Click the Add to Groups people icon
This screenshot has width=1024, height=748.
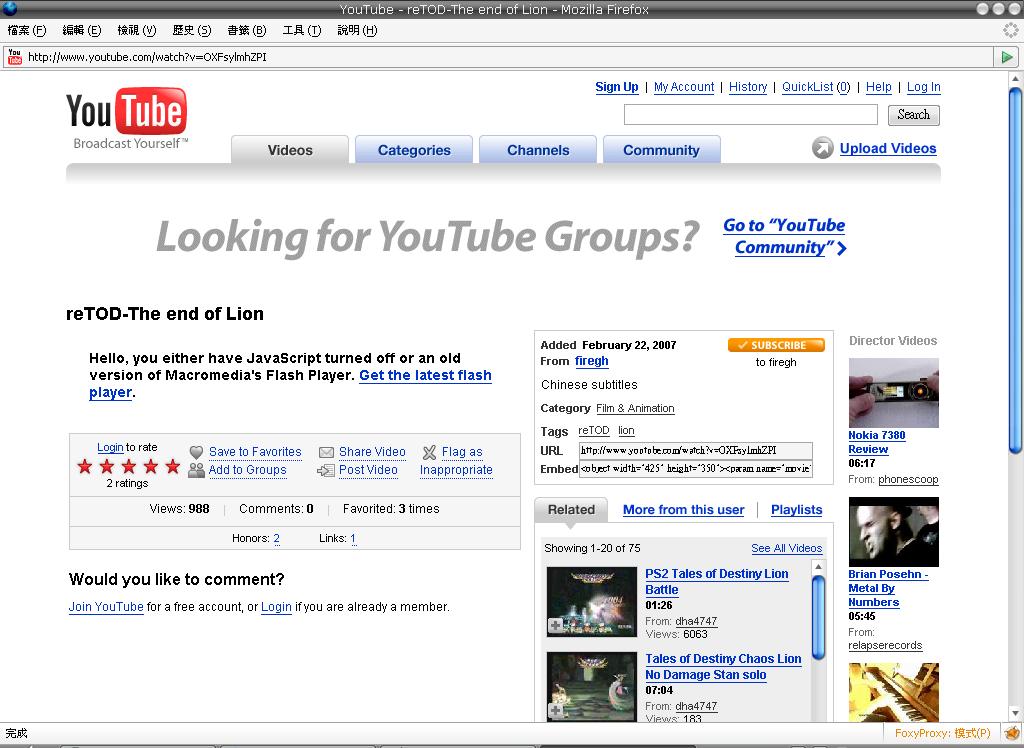(197, 470)
